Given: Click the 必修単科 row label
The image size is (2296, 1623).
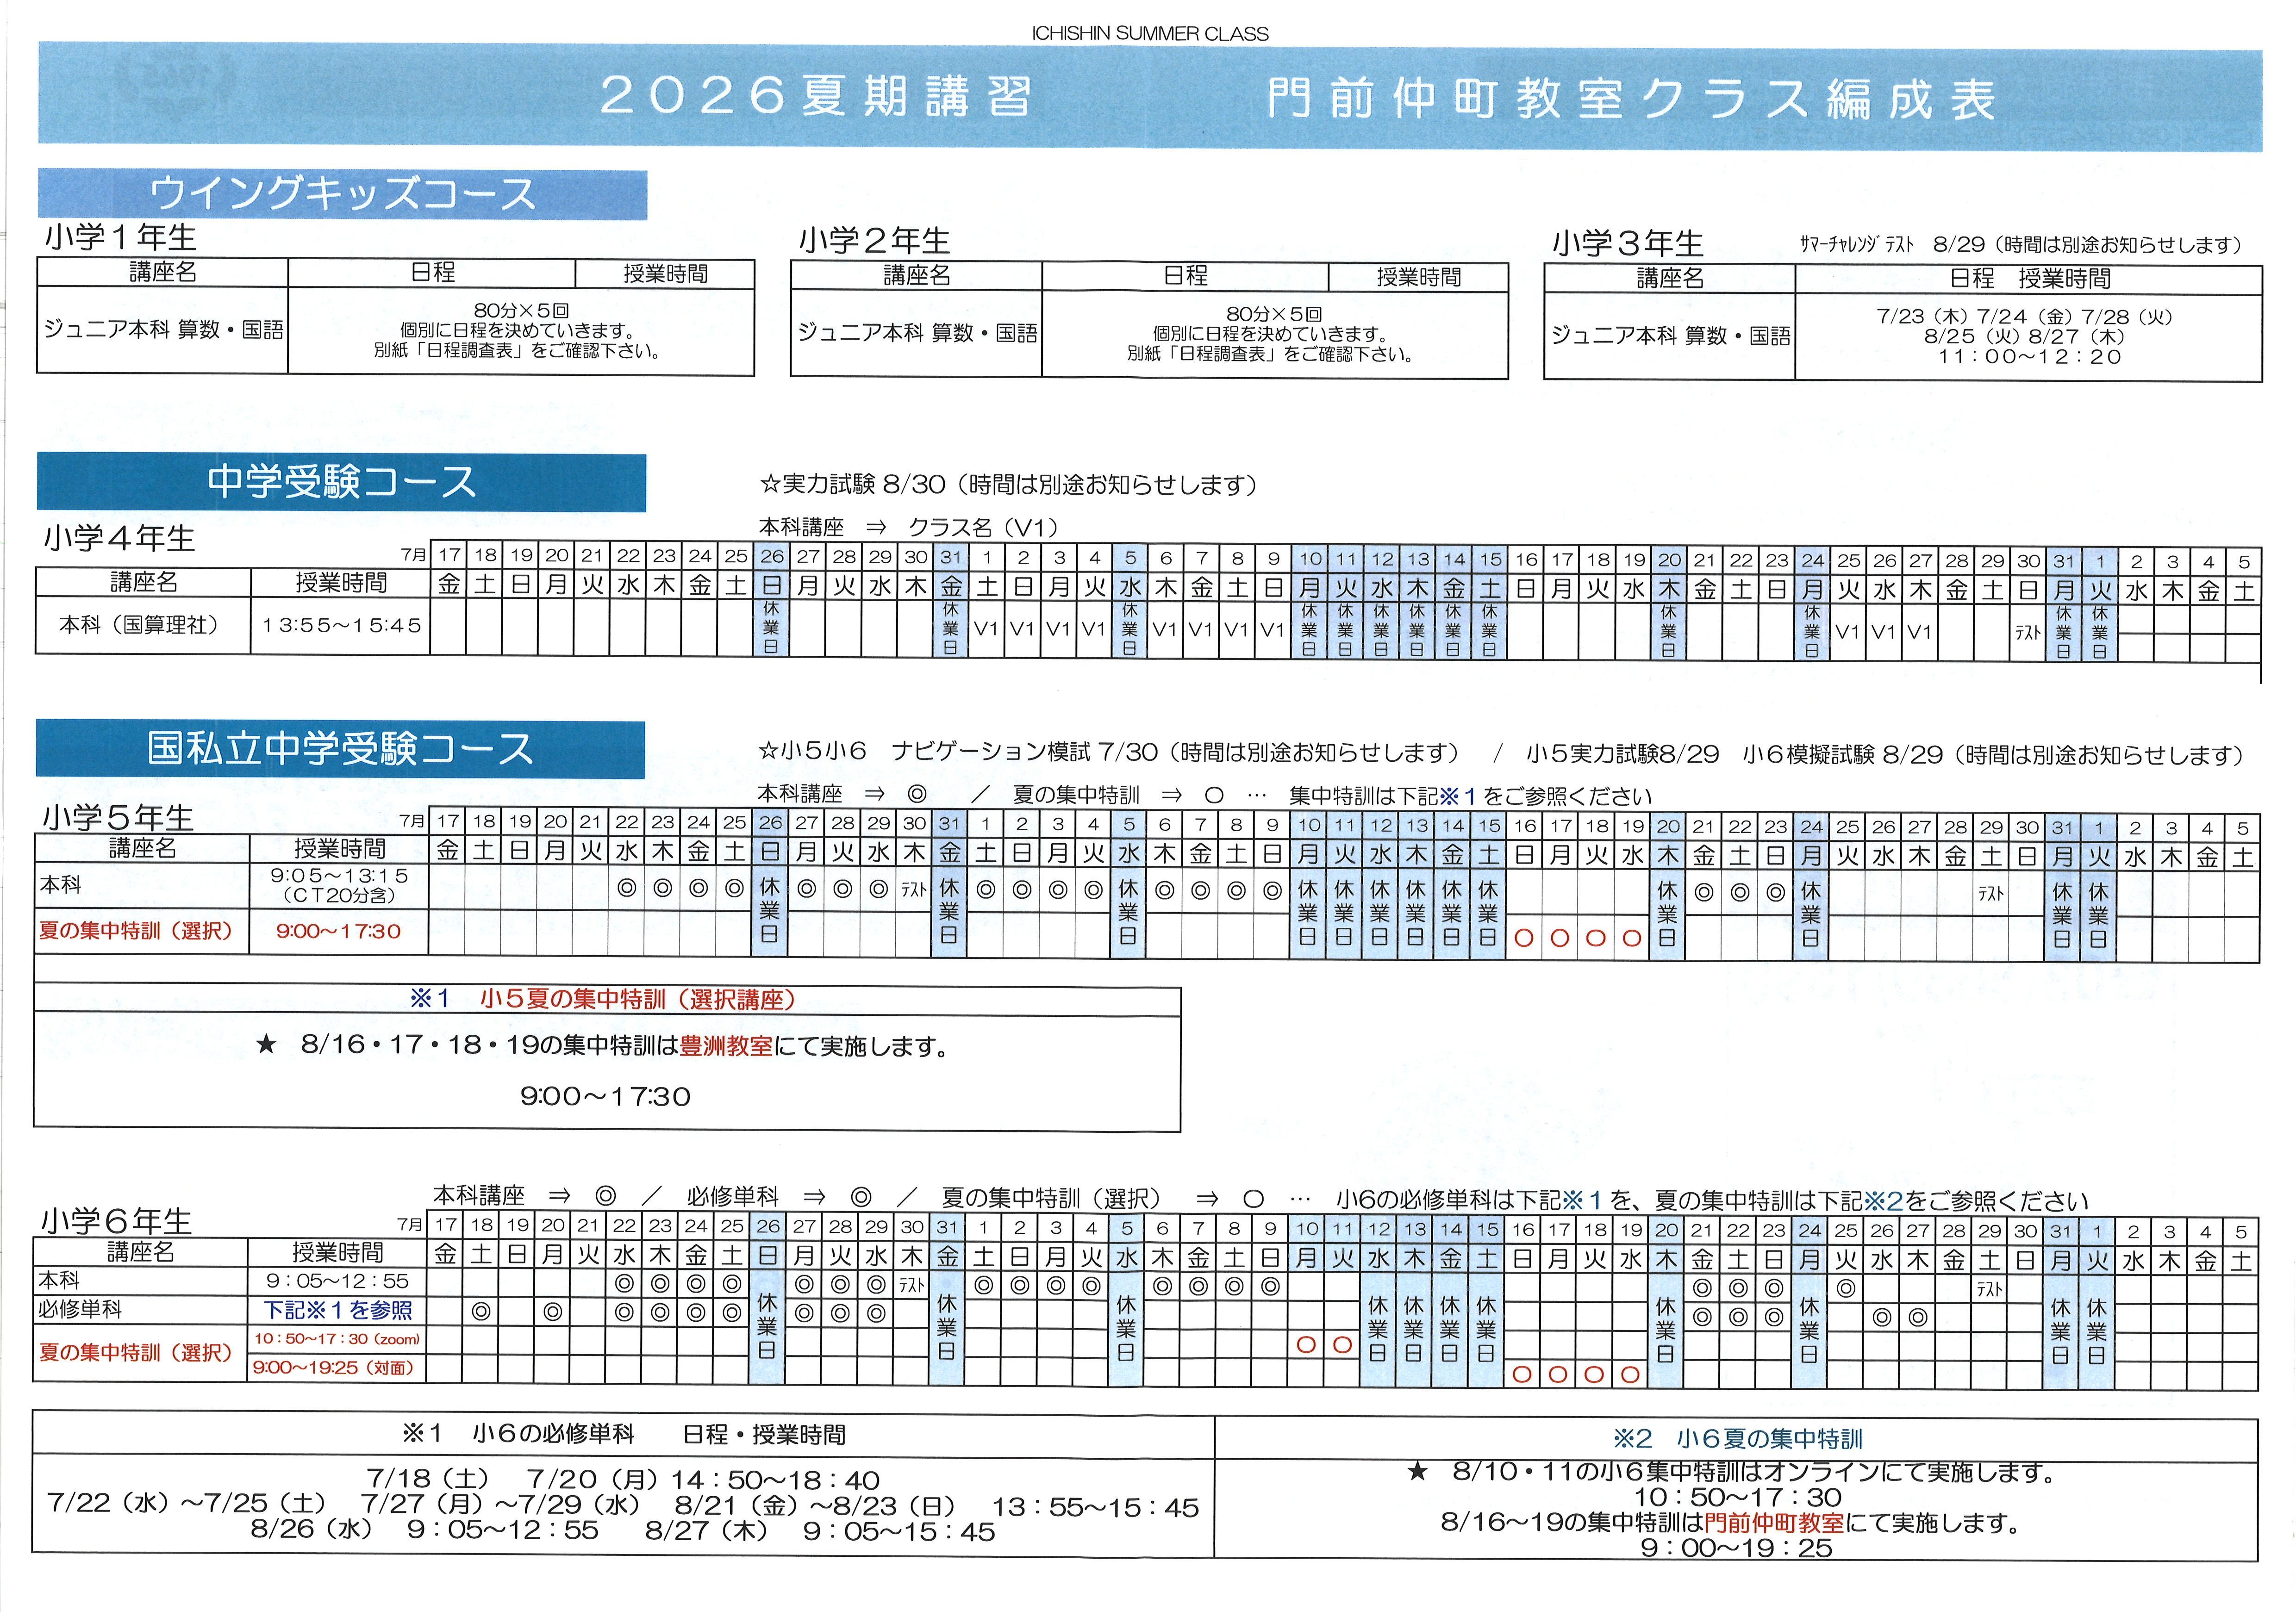Looking at the screenshot, I should coord(79,1310).
